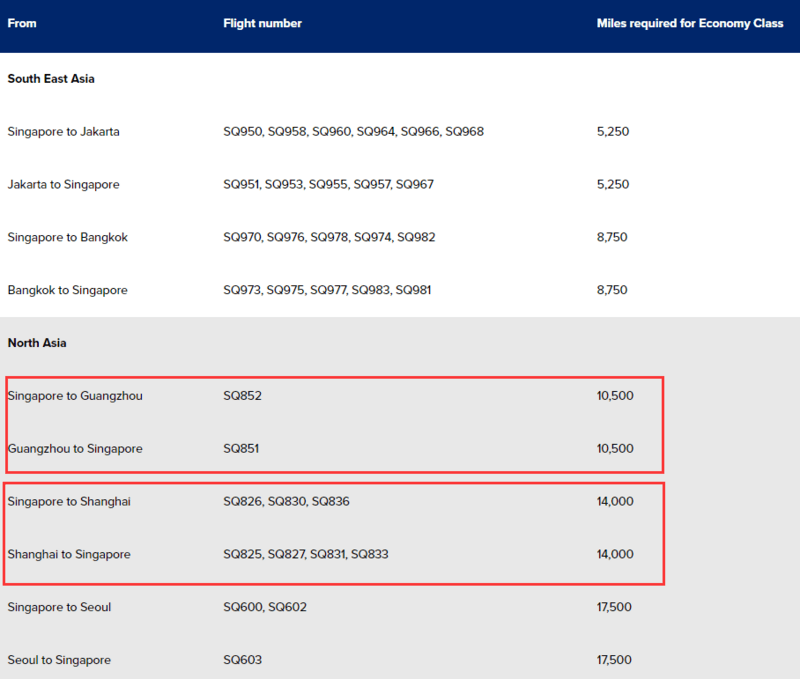This screenshot has width=800, height=679.
Task: Click the 'Flight number' column header
Action: [262, 23]
